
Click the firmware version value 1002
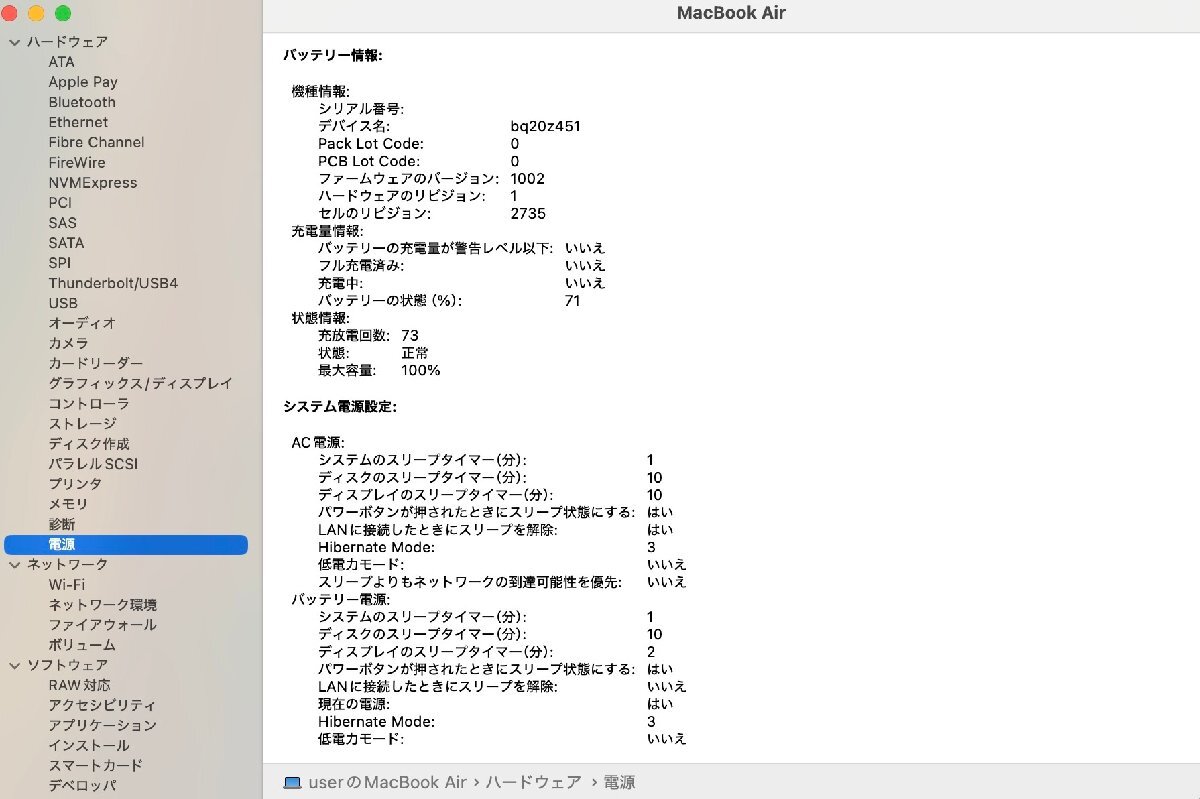point(527,179)
